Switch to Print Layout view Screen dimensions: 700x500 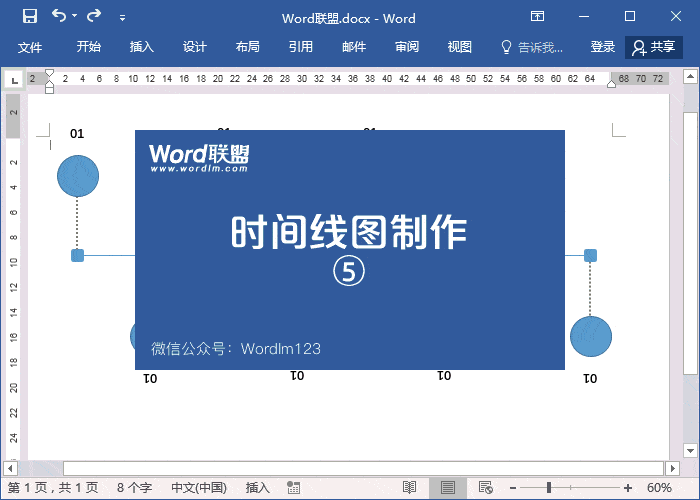[447, 488]
